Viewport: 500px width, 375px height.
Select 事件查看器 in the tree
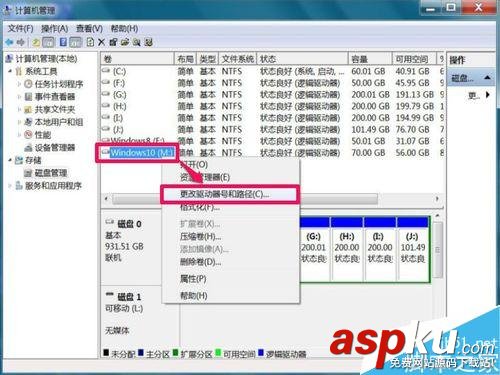tap(55, 97)
